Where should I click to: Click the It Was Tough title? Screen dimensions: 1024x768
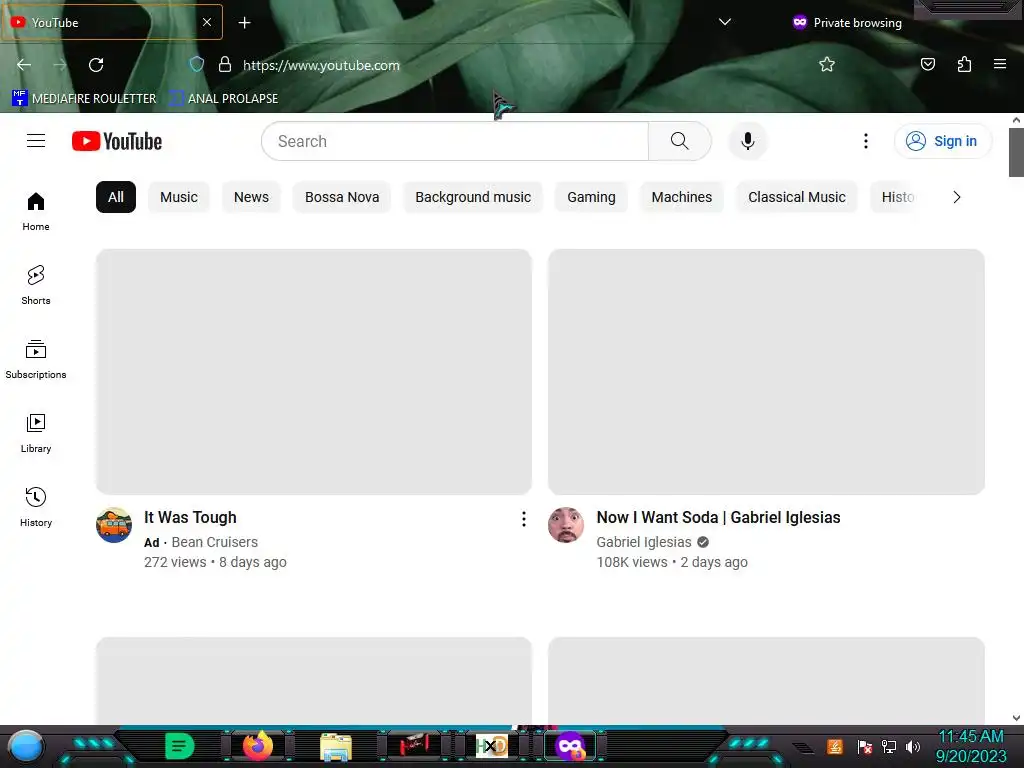point(190,517)
